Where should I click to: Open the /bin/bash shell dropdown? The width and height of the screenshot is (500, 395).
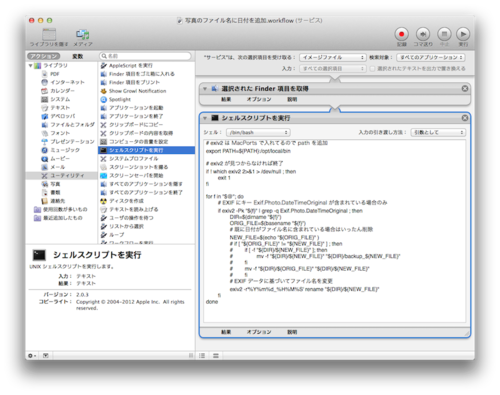258,132
